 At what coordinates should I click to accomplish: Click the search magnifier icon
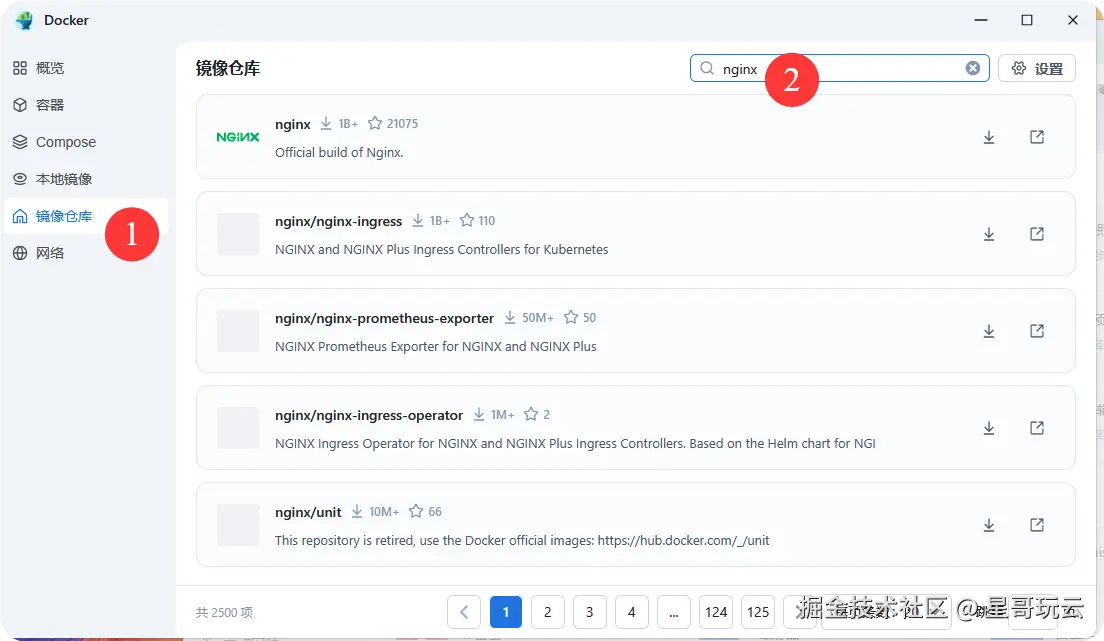click(x=707, y=68)
